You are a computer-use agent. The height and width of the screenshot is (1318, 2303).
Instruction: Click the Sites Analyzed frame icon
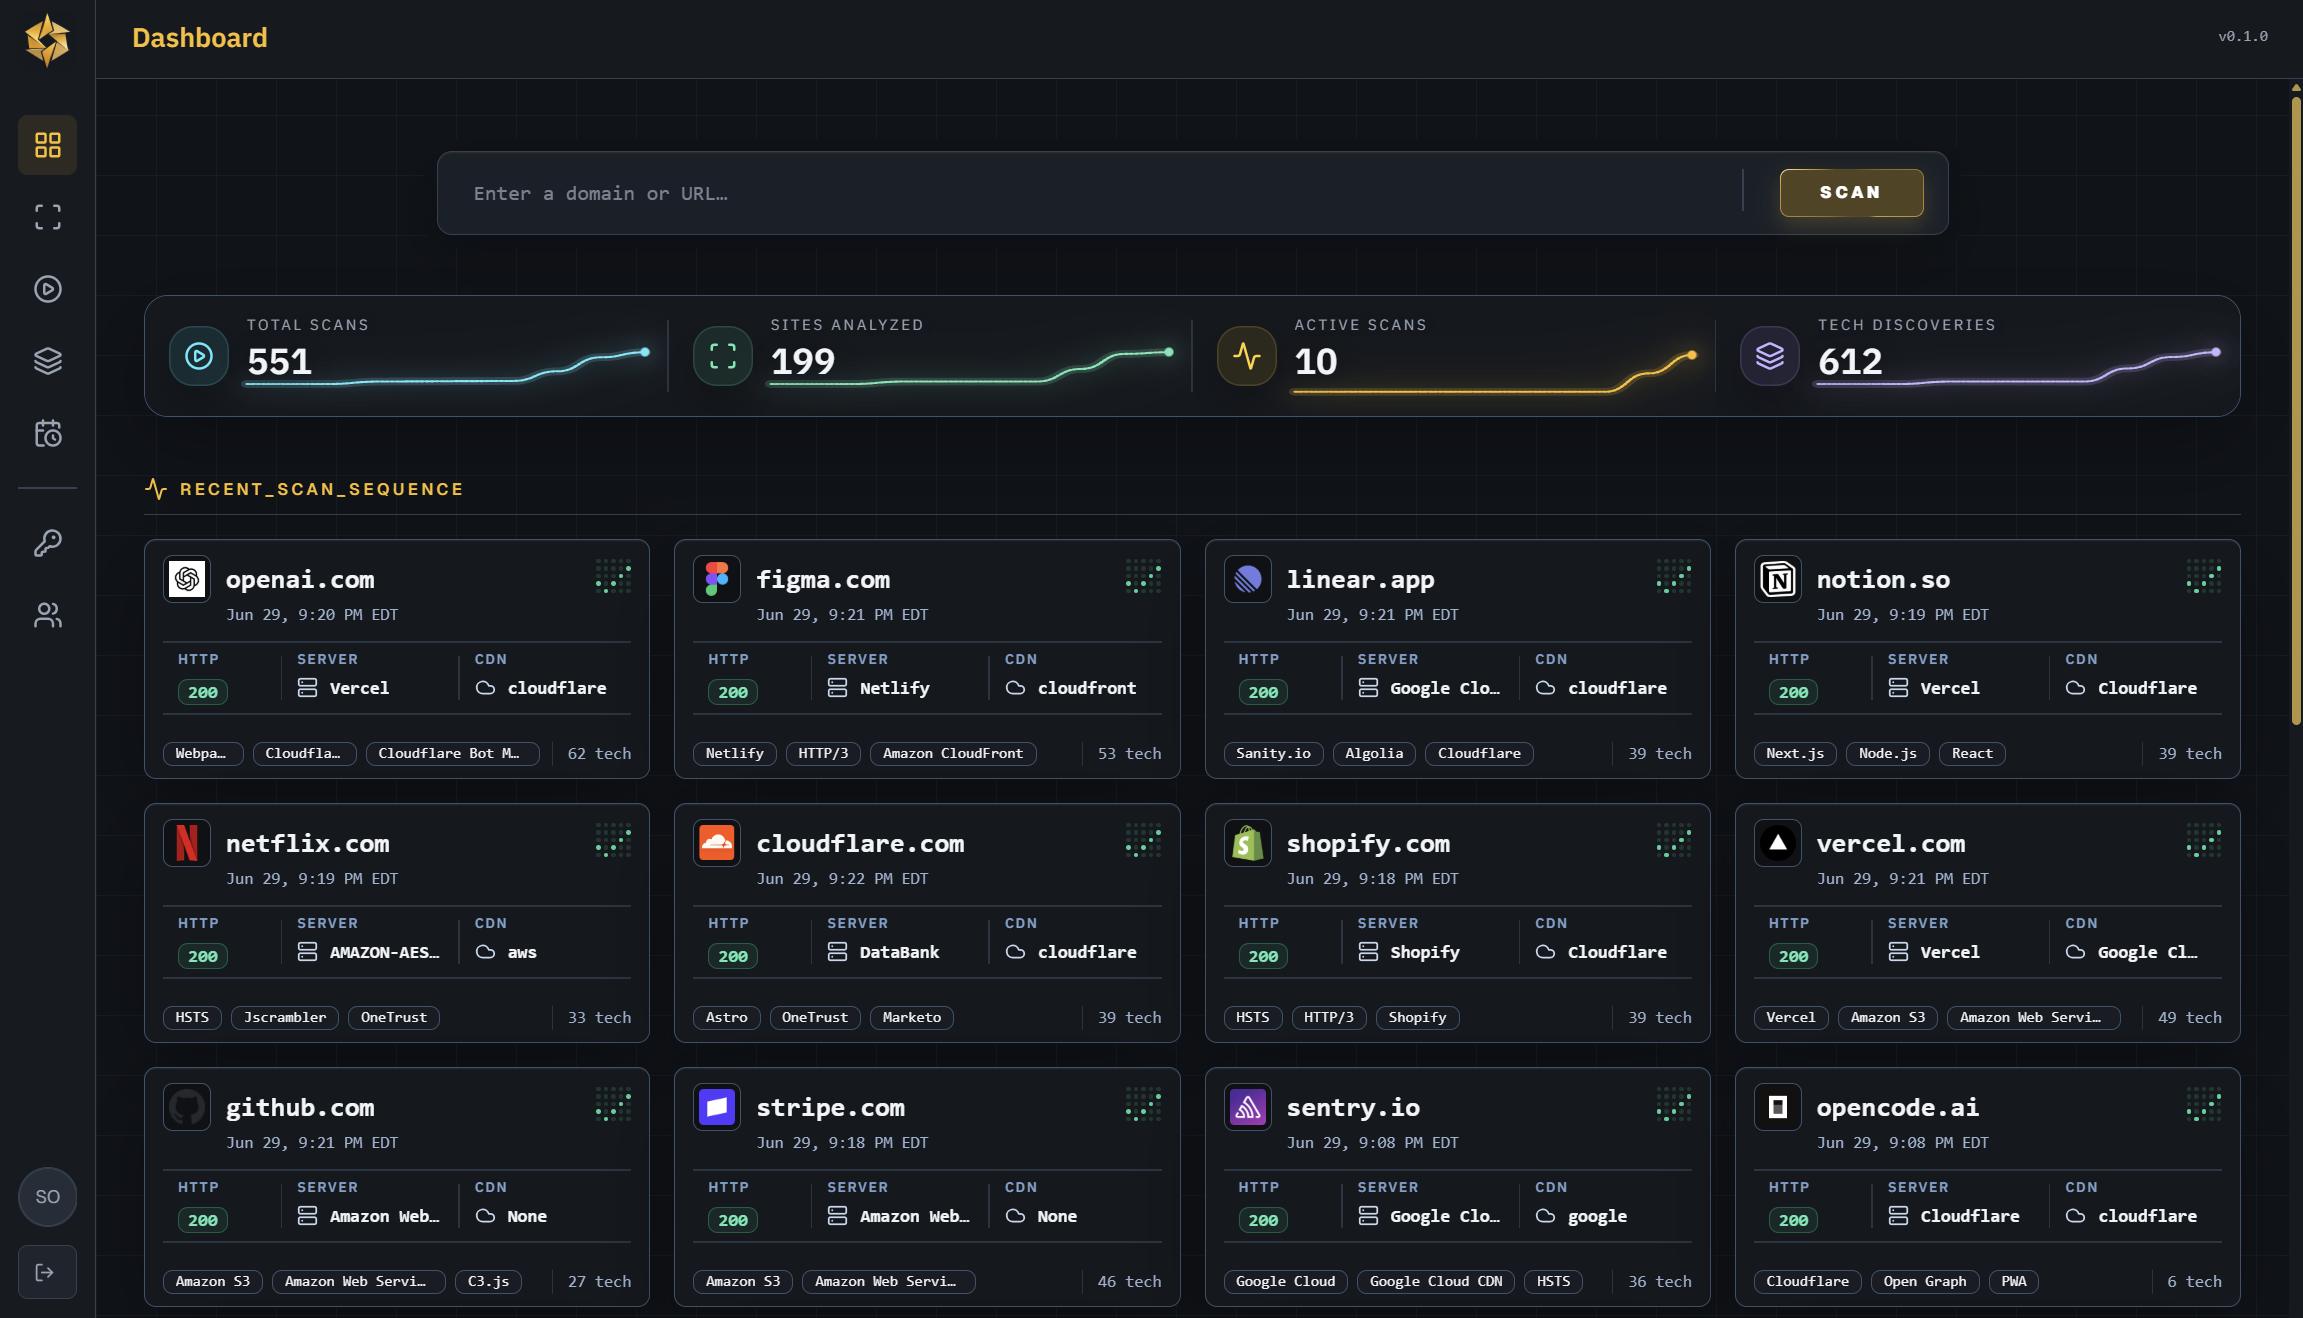pyautogui.click(x=722, y=356)
